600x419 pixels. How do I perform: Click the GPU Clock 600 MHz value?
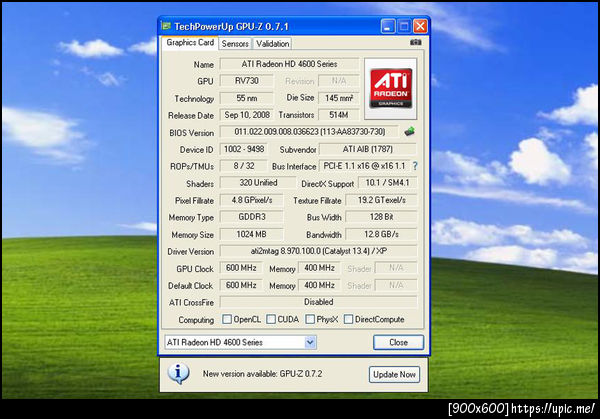click(x=241, y=268)
